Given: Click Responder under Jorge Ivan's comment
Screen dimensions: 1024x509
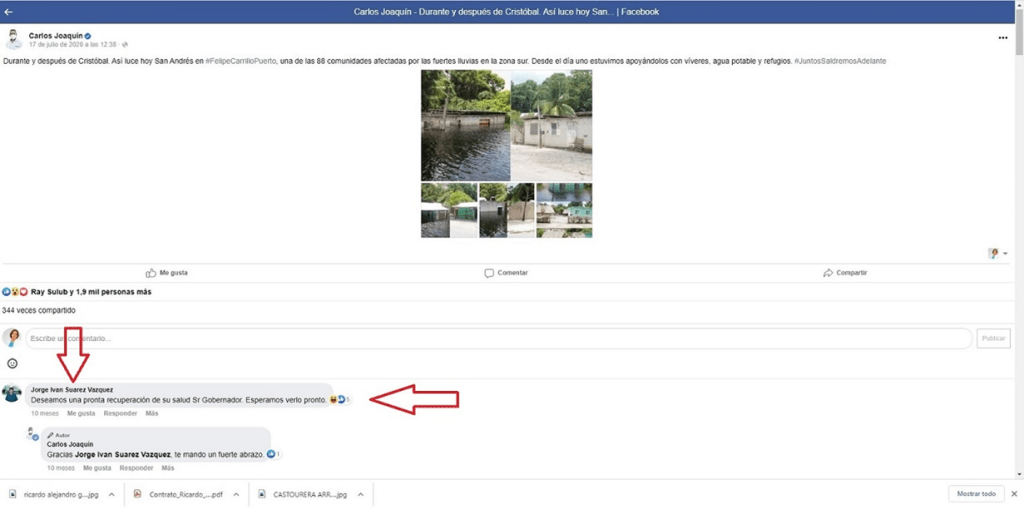Looking at the screenshot, I should tap(120, 413).
